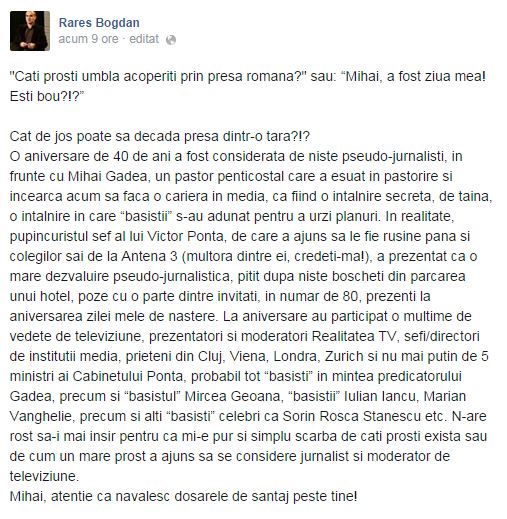Screen dimensions: 507x519
Task: Click 'Cabinetului Ponta' phrase
Action: pyautogui.click(x=127, y=376)
